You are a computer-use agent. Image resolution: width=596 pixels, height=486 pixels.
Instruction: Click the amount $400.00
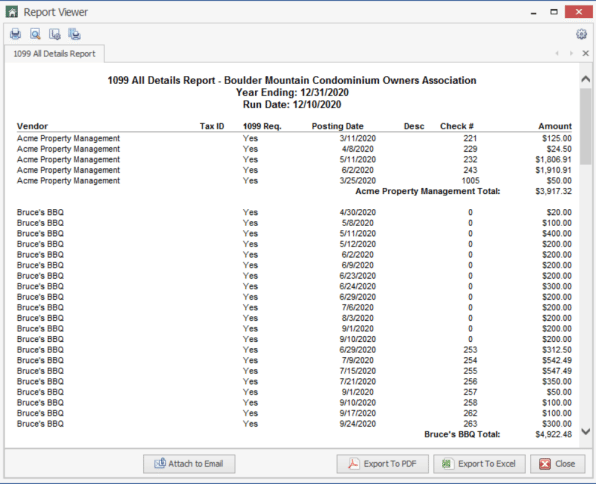(x=557, y=234)
